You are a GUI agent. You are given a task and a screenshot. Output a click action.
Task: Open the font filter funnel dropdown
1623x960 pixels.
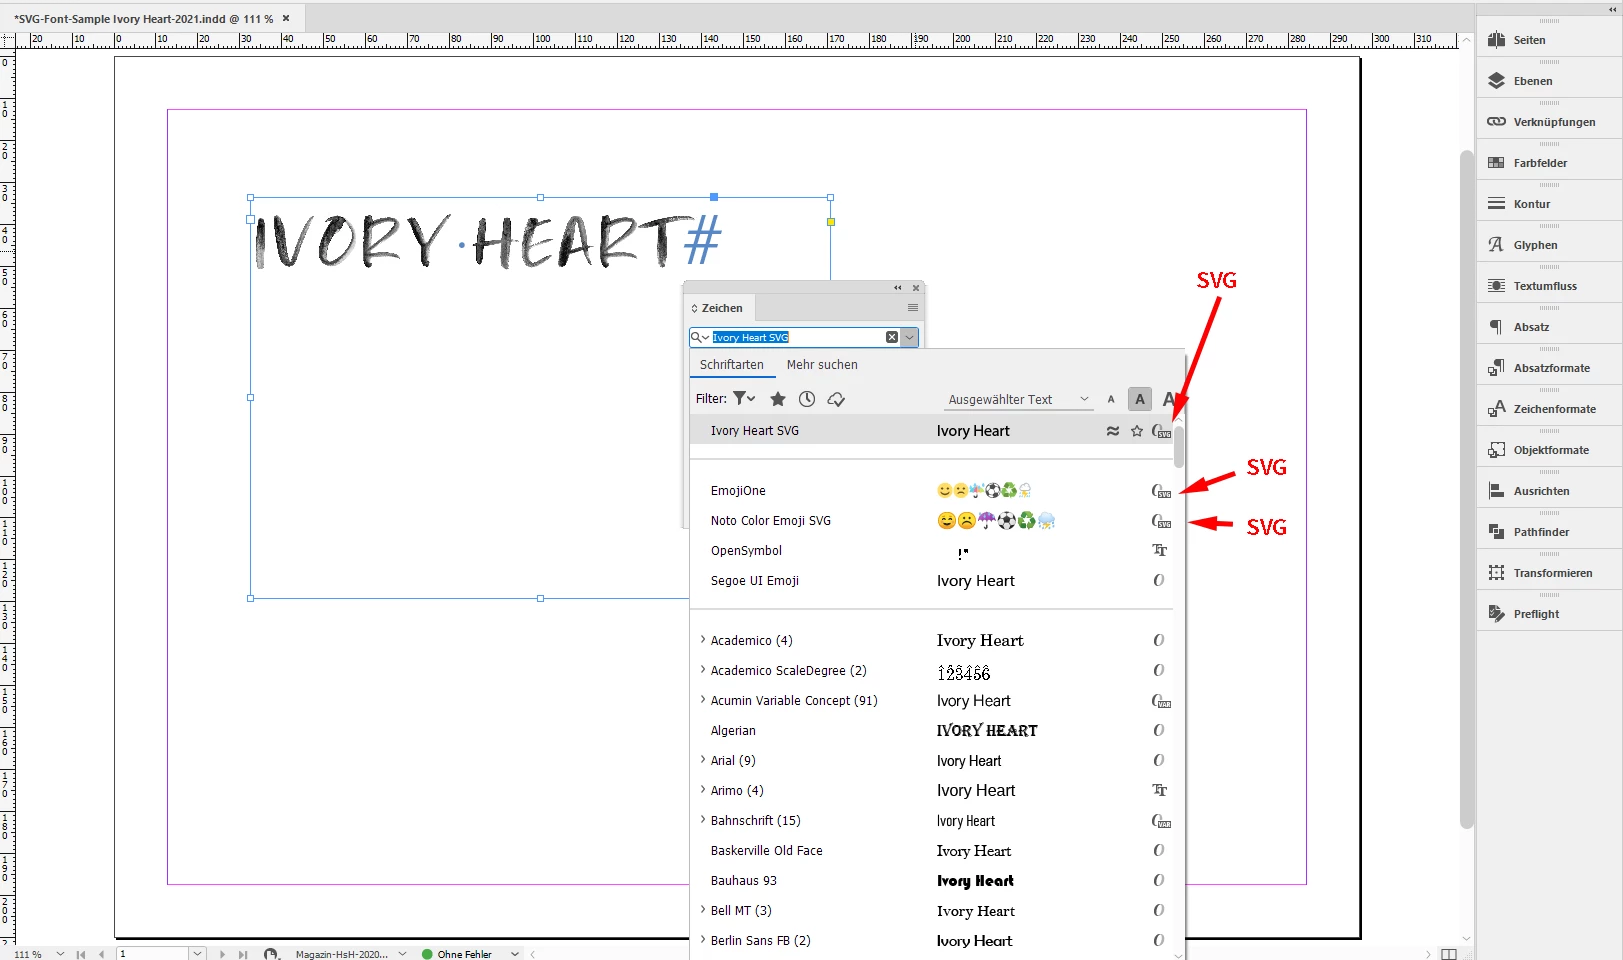(744, 398)
